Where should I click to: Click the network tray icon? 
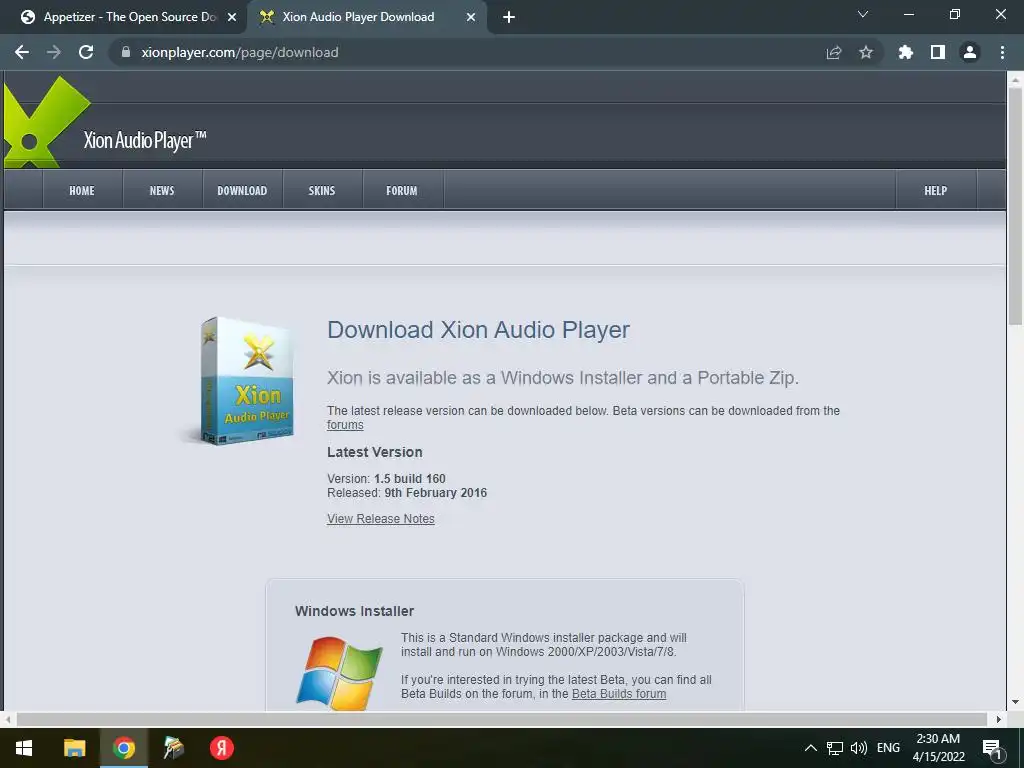coord(835,748)
